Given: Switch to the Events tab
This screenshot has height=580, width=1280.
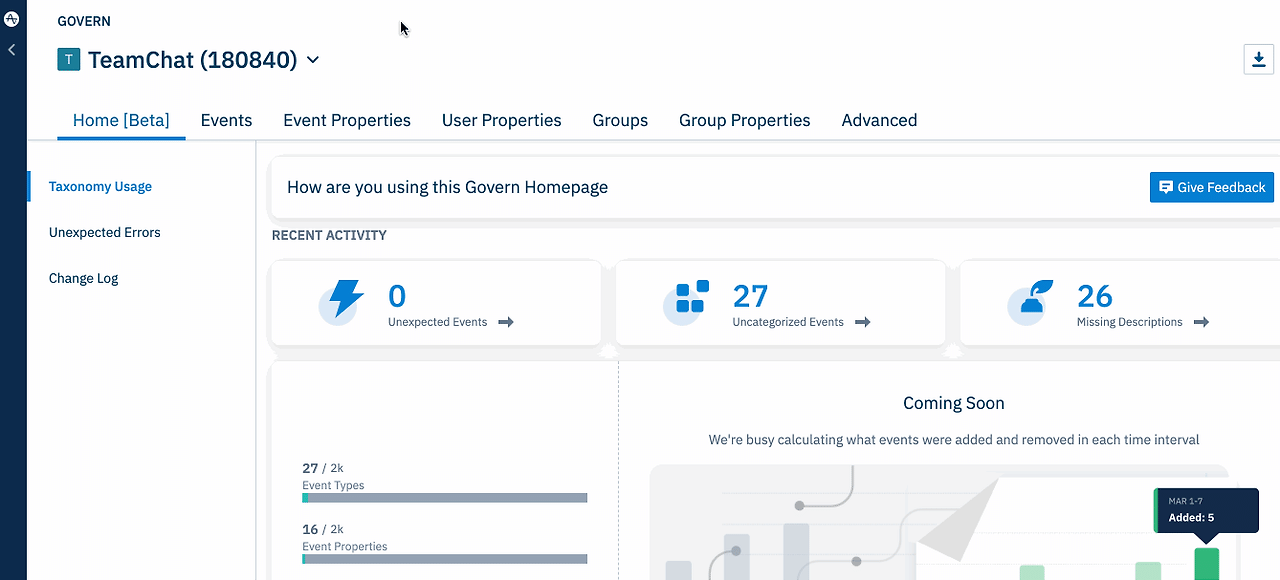Looking at the screenshot, I should click(x=226, y=120).
